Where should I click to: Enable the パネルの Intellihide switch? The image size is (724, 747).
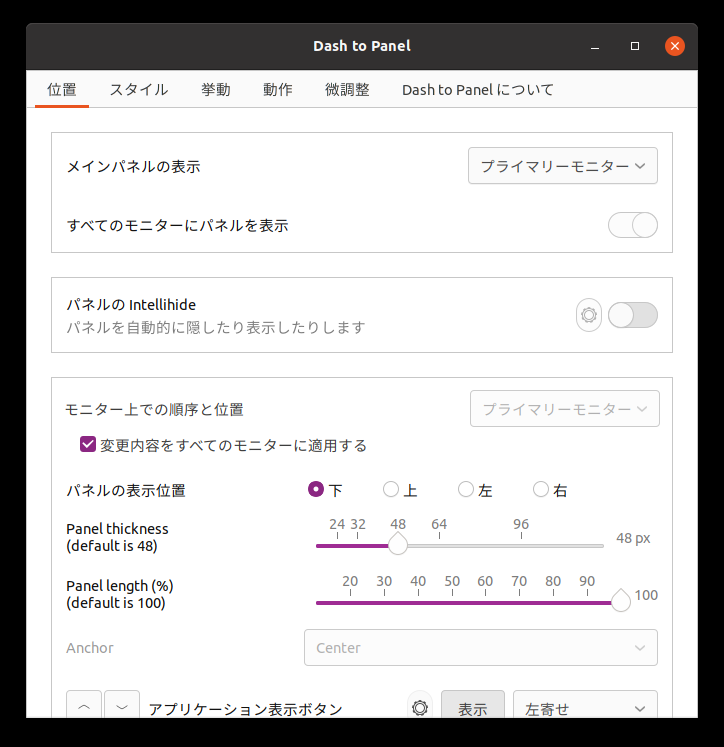tap(633, 315)
